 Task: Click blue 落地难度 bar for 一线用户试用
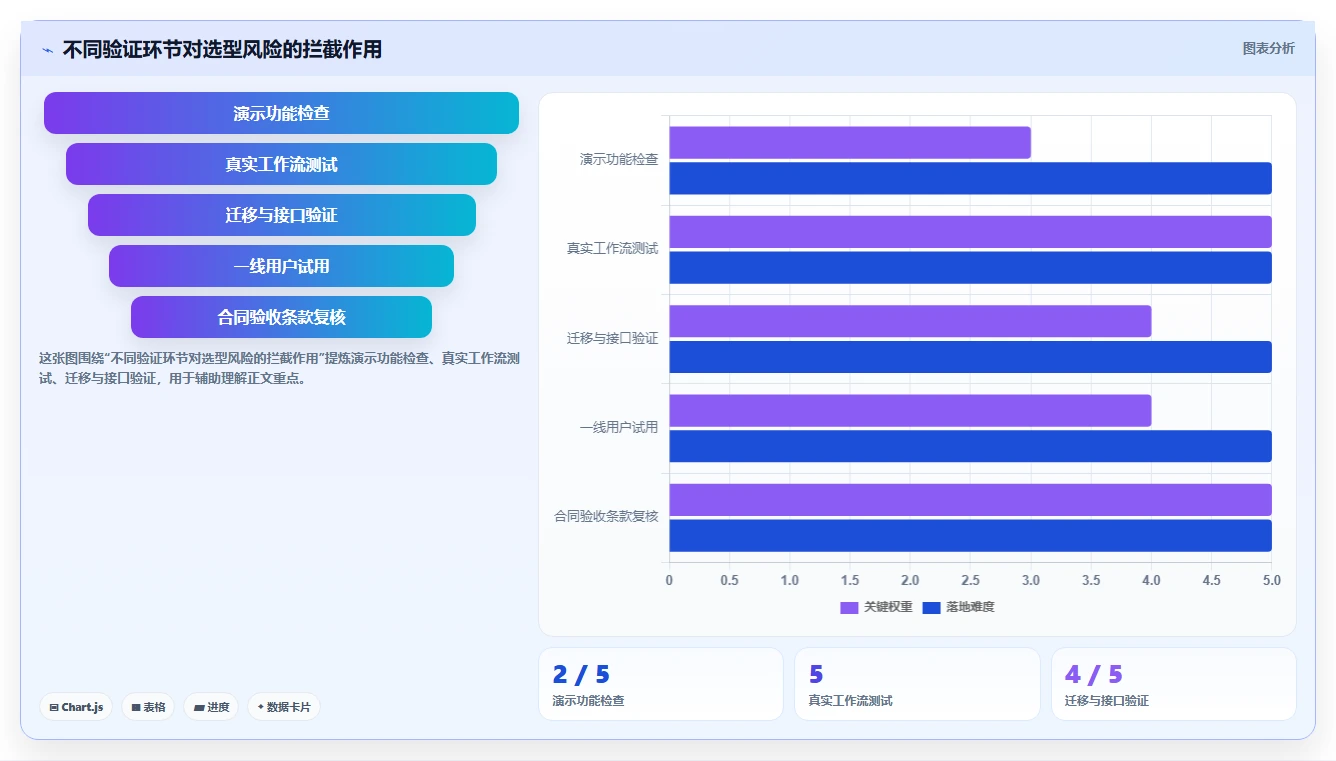[970, 446]
